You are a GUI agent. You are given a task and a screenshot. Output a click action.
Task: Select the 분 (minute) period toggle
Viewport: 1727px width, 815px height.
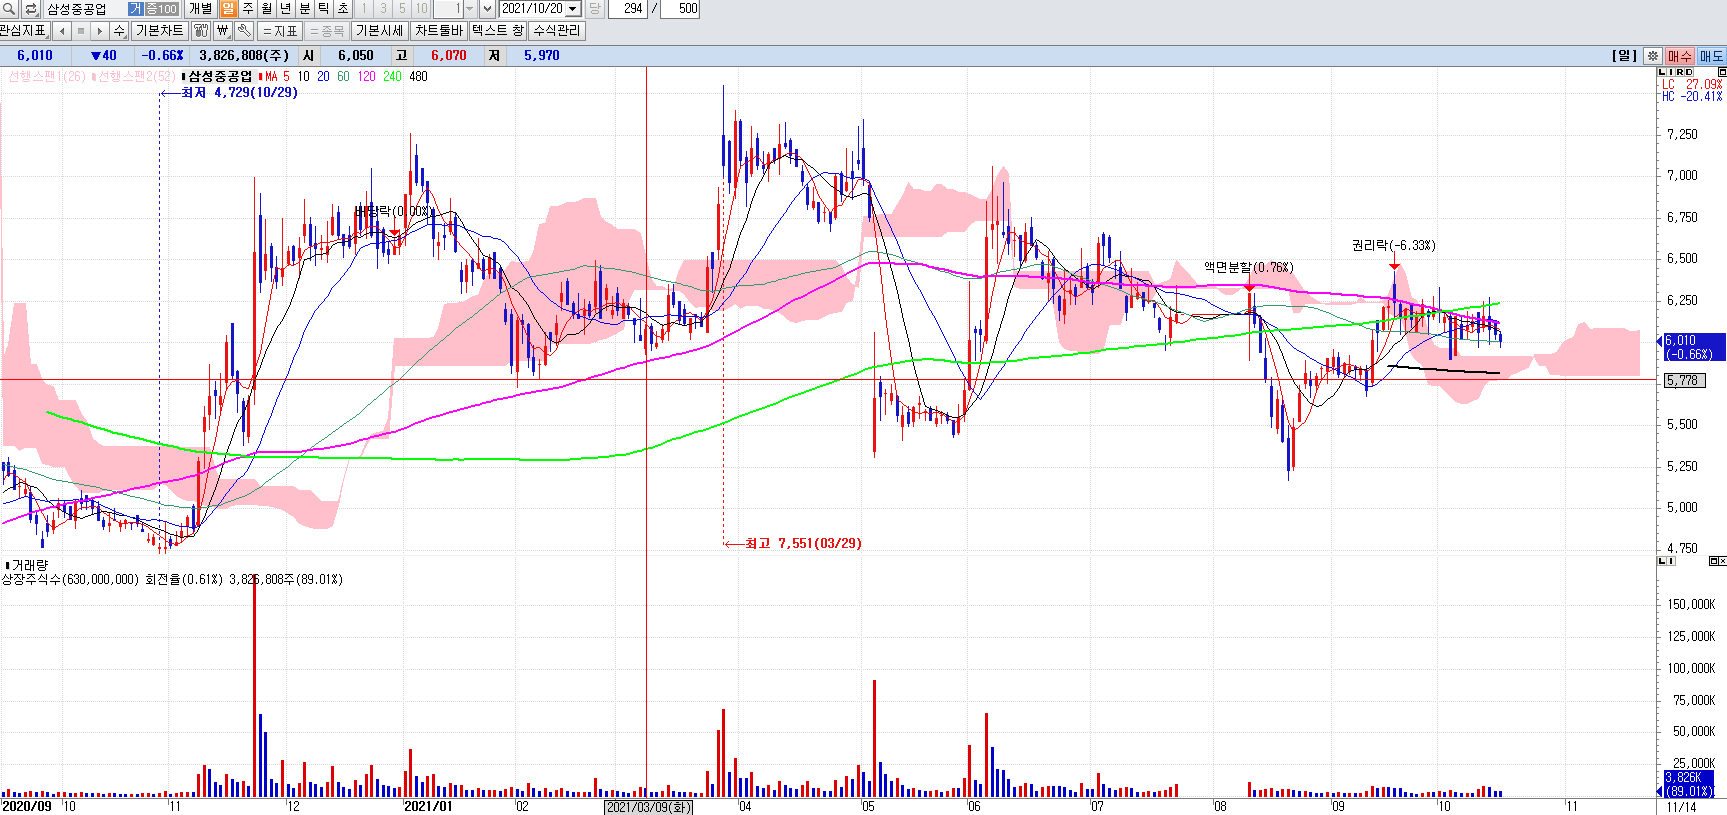point(304,9)
